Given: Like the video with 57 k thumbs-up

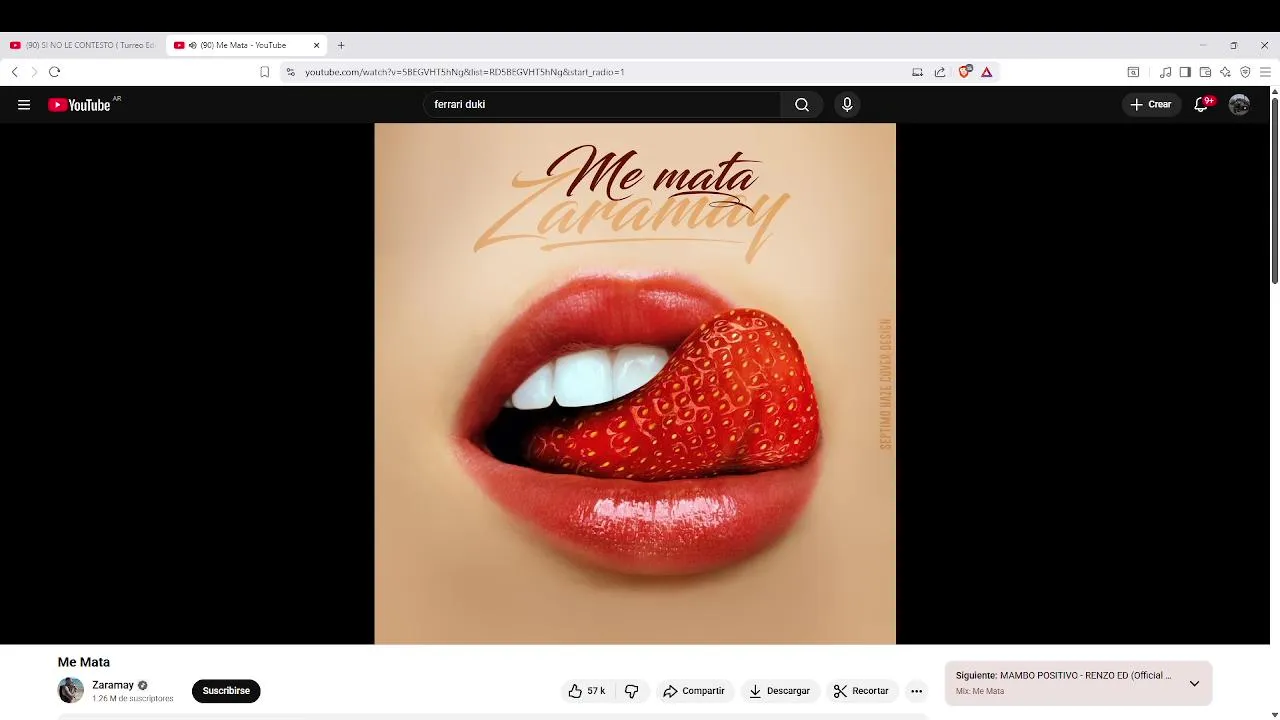Looking at the screenshot, I should [x=587, y=691].
